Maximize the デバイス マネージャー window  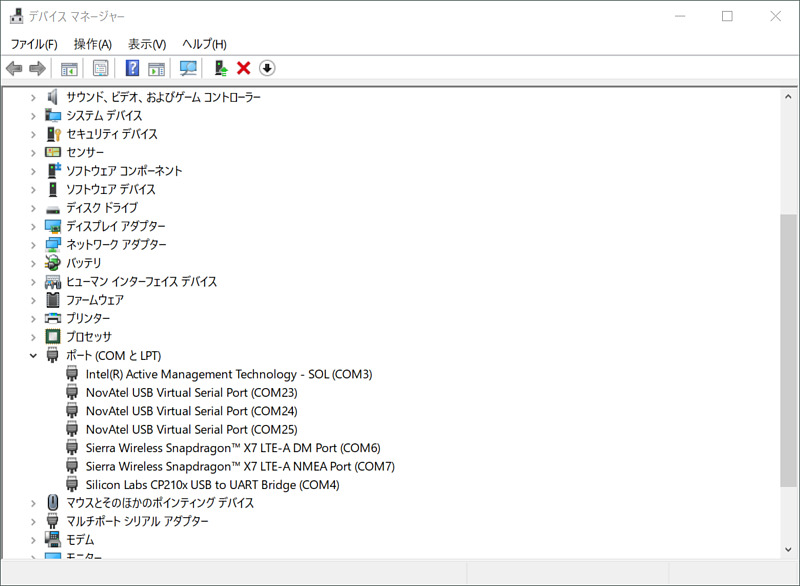[x=728, y=16]
